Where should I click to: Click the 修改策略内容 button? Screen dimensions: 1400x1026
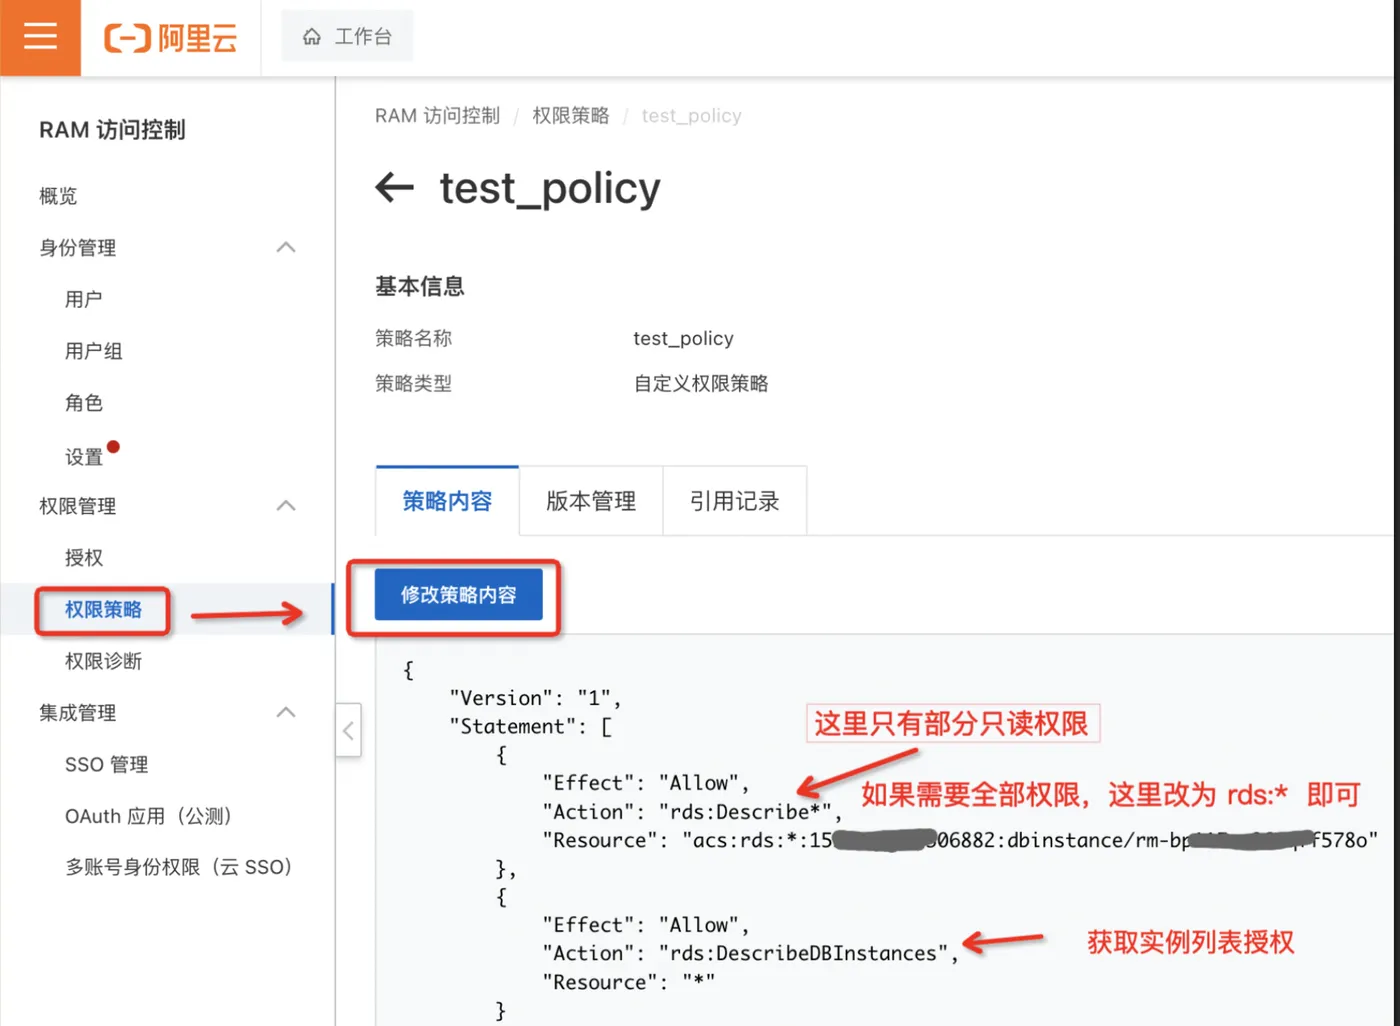pos(459,595)
